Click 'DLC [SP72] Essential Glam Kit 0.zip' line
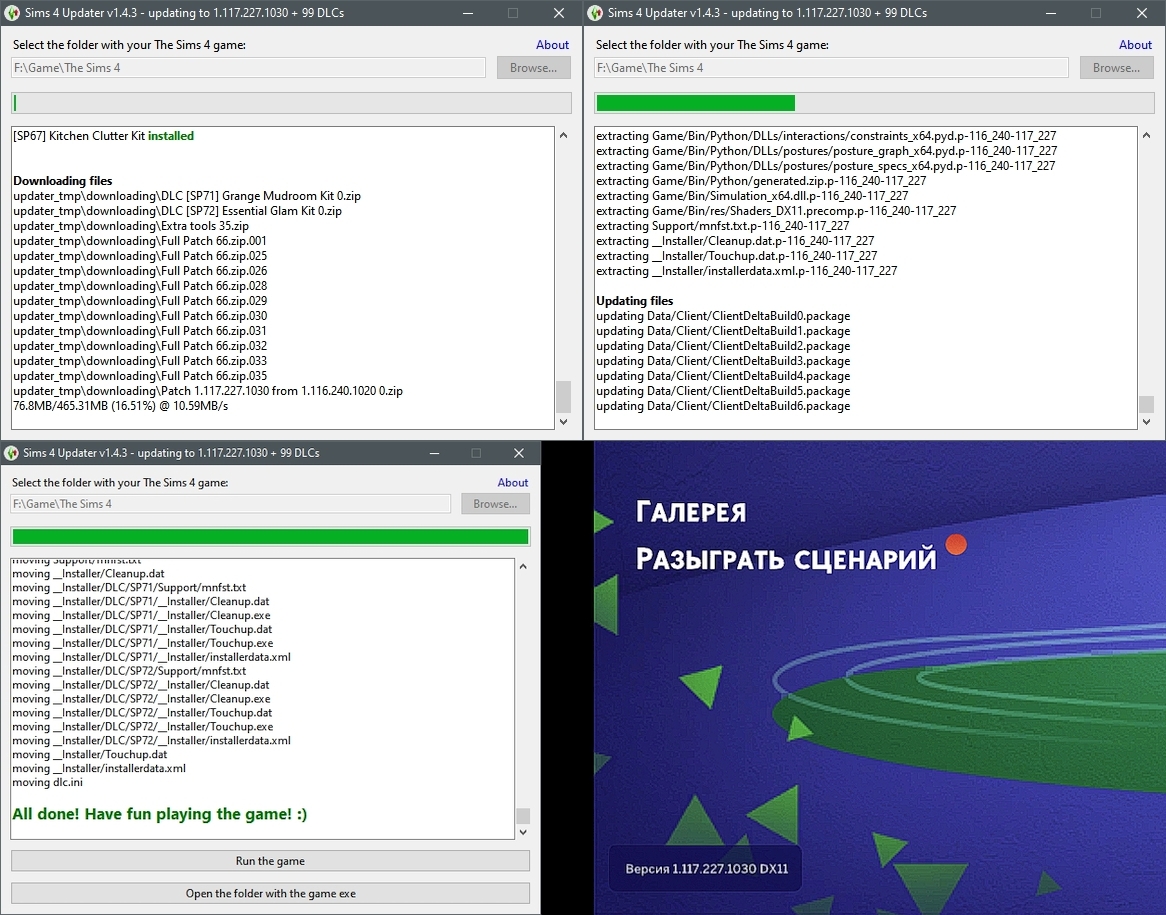The width and height of the screenshot is (1166, 915). tap(177, 211)
